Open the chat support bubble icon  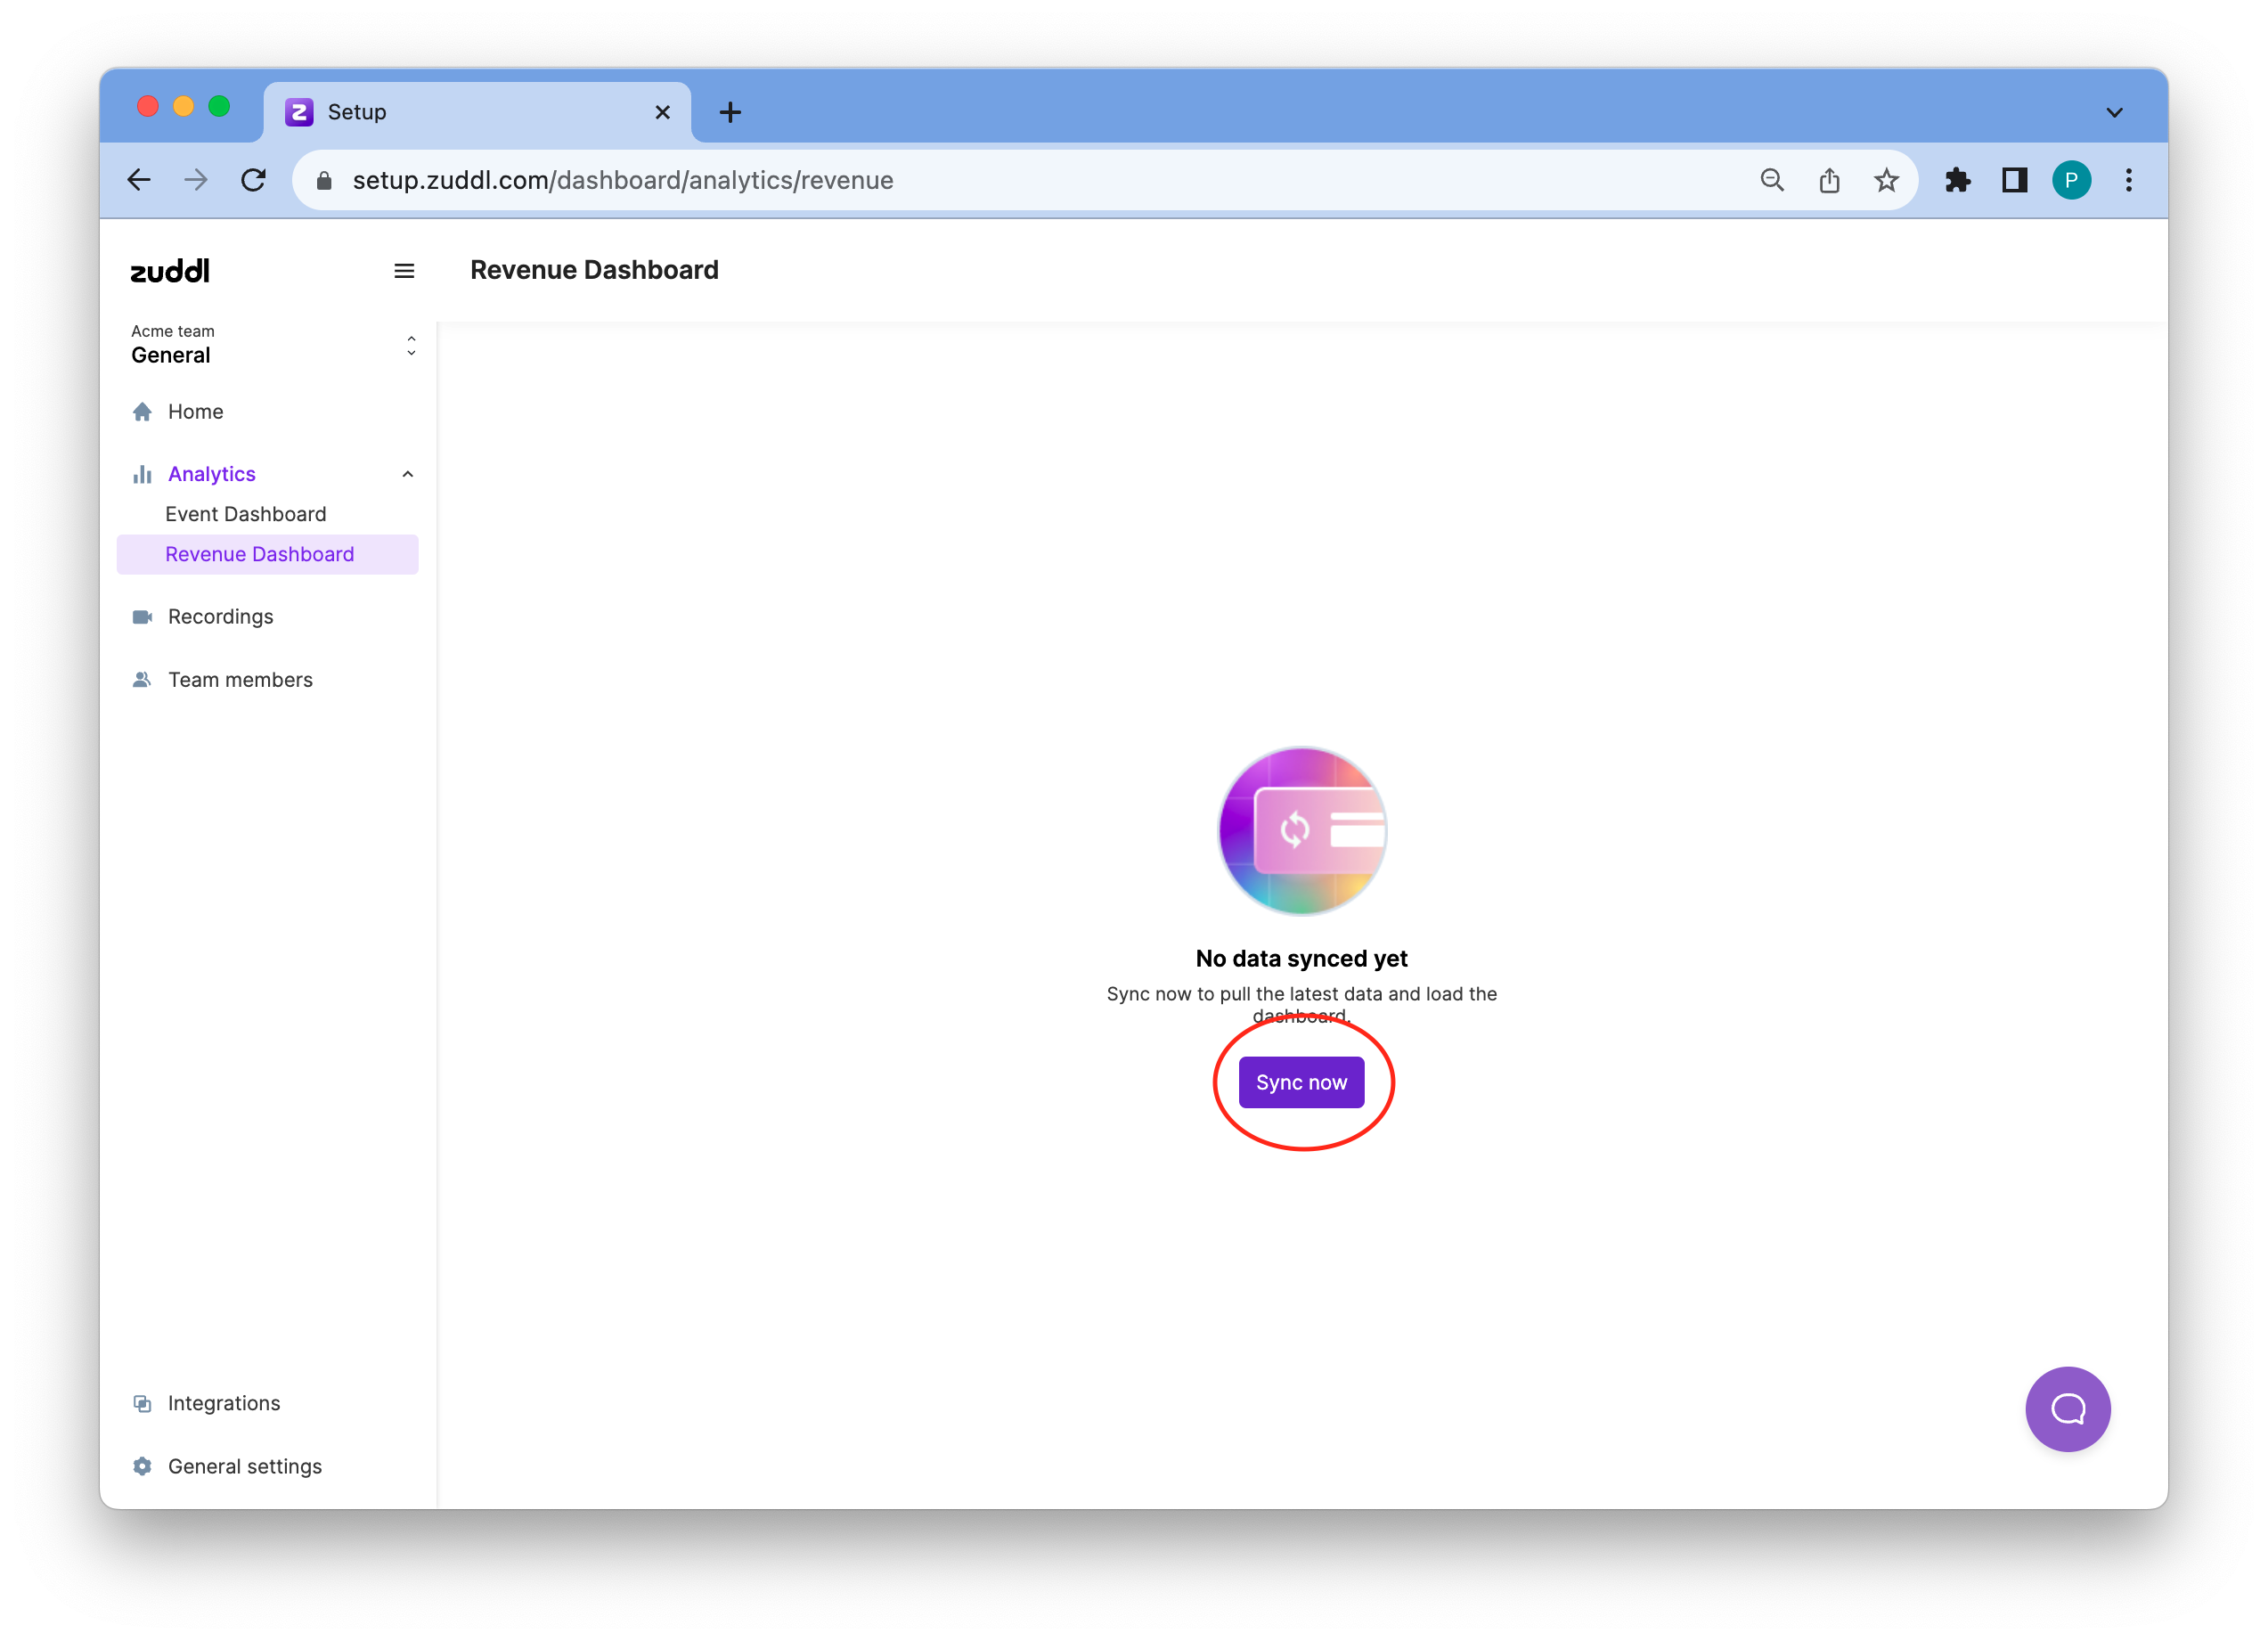click(x=2067, y=1408)
